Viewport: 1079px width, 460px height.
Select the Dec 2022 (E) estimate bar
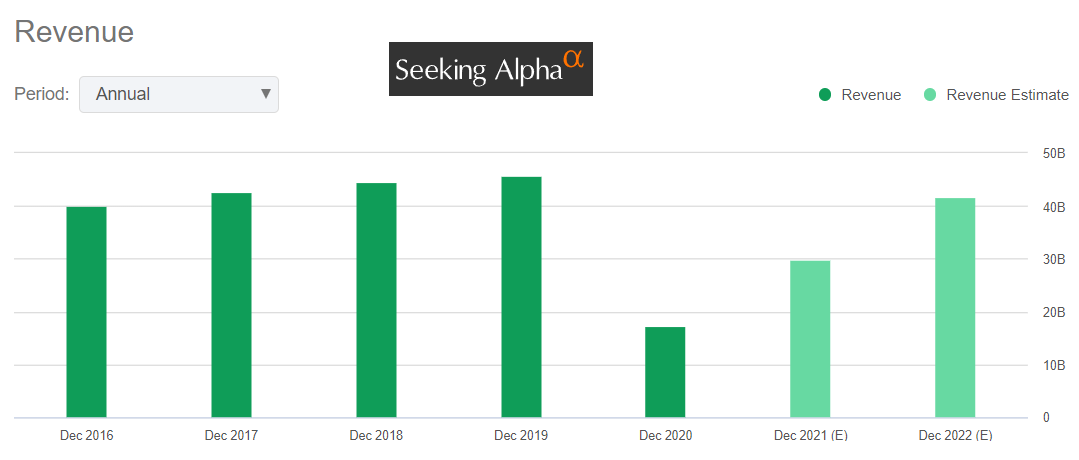[955, 308]
